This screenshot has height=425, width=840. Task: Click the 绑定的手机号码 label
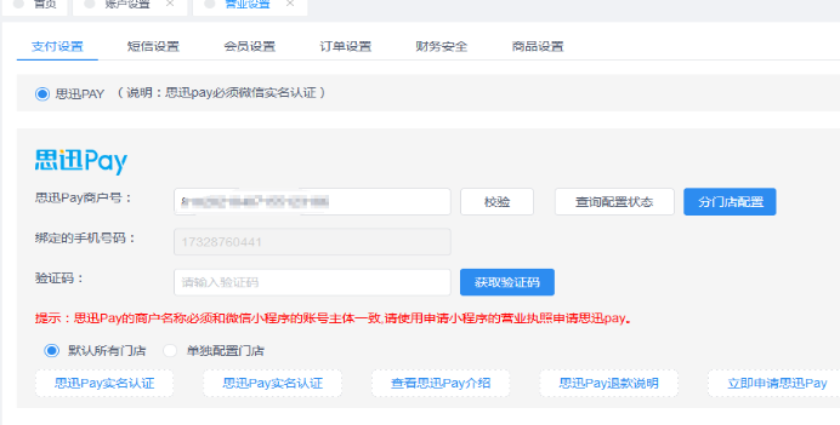(86, 238)
